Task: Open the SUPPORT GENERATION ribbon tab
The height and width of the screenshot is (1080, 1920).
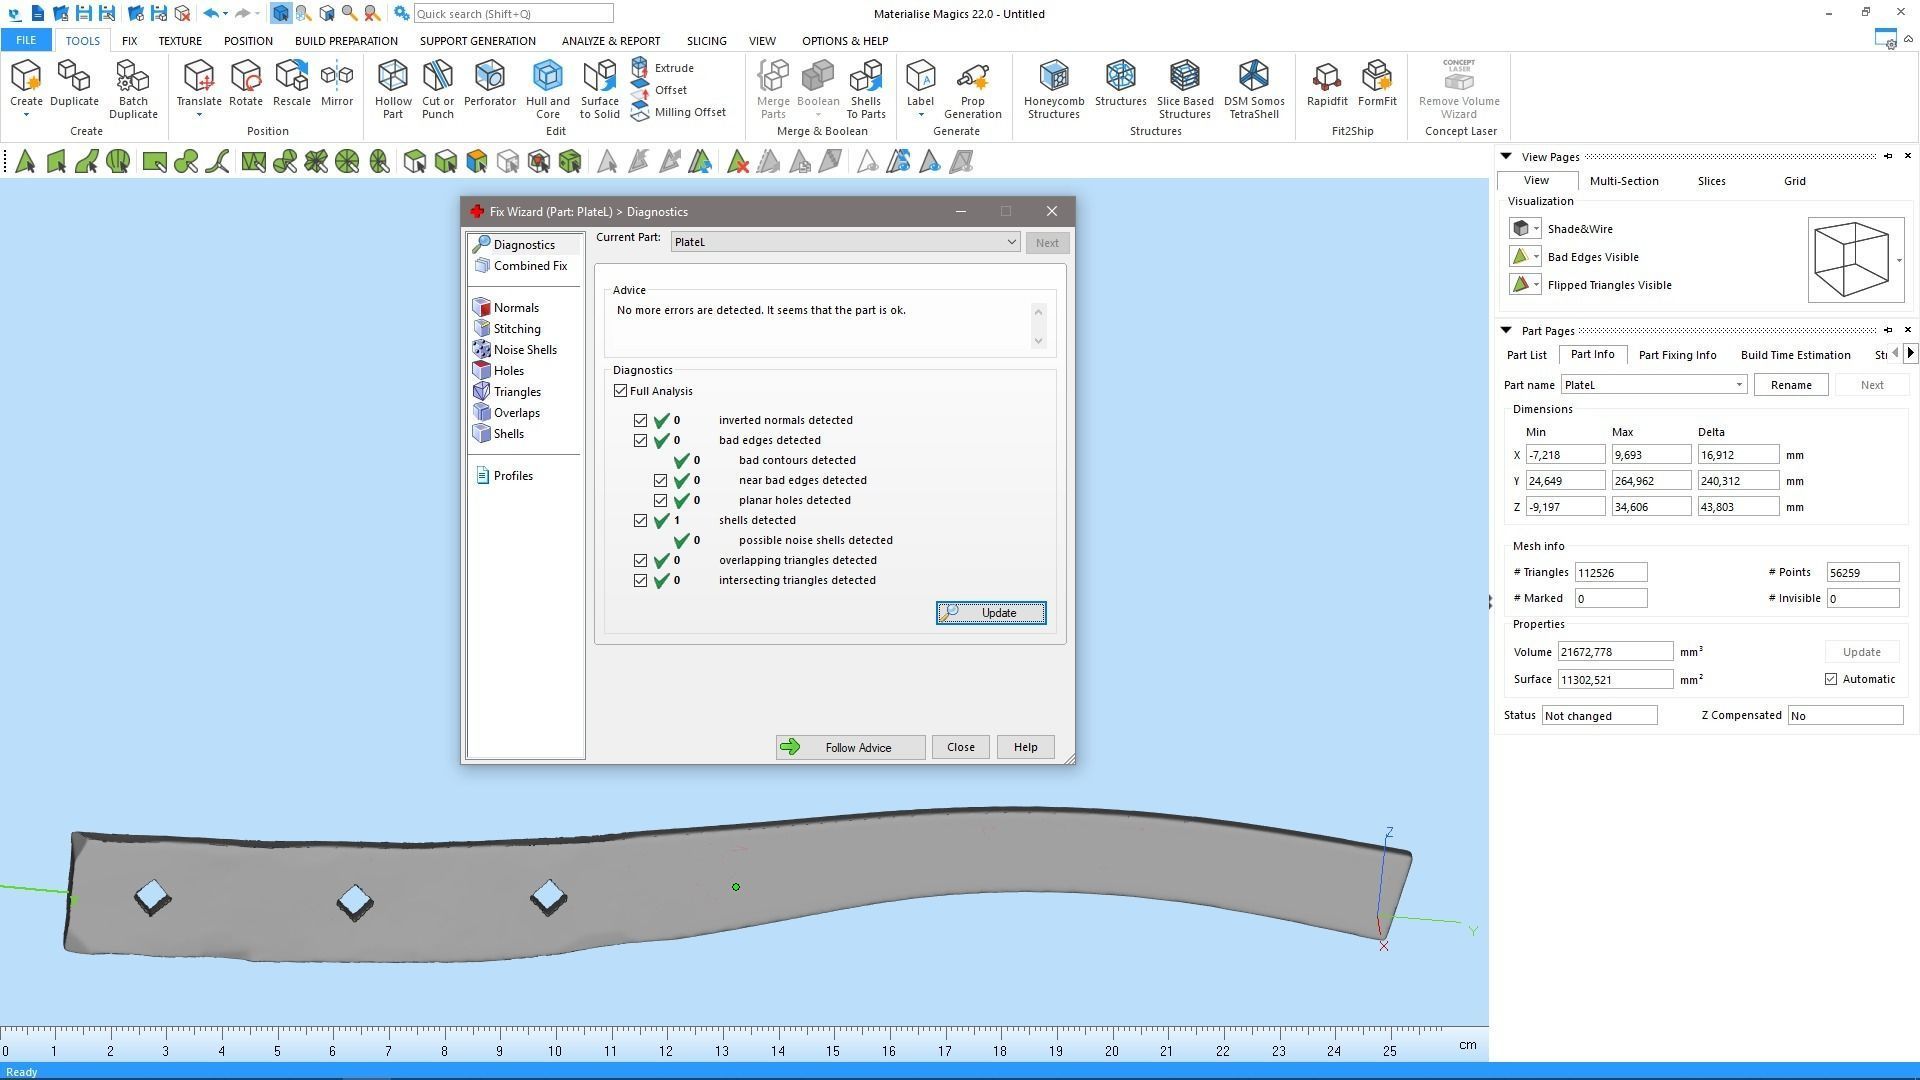Action: (x=477, y=41)
